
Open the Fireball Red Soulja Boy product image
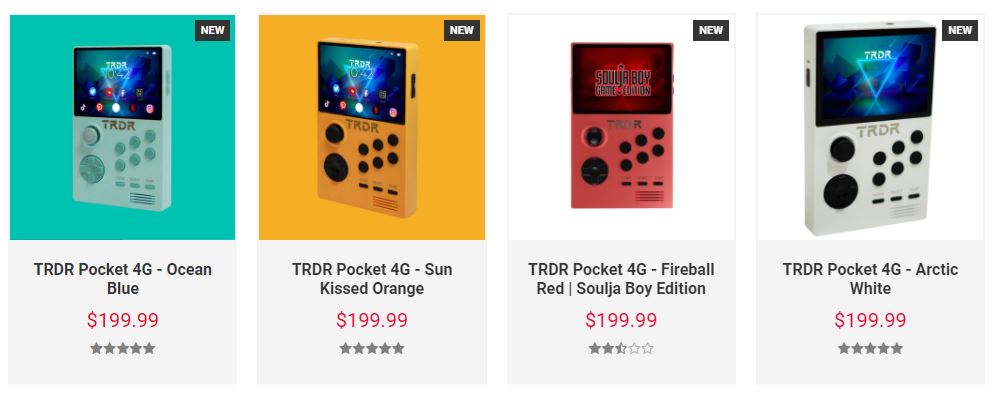(621, 127)
